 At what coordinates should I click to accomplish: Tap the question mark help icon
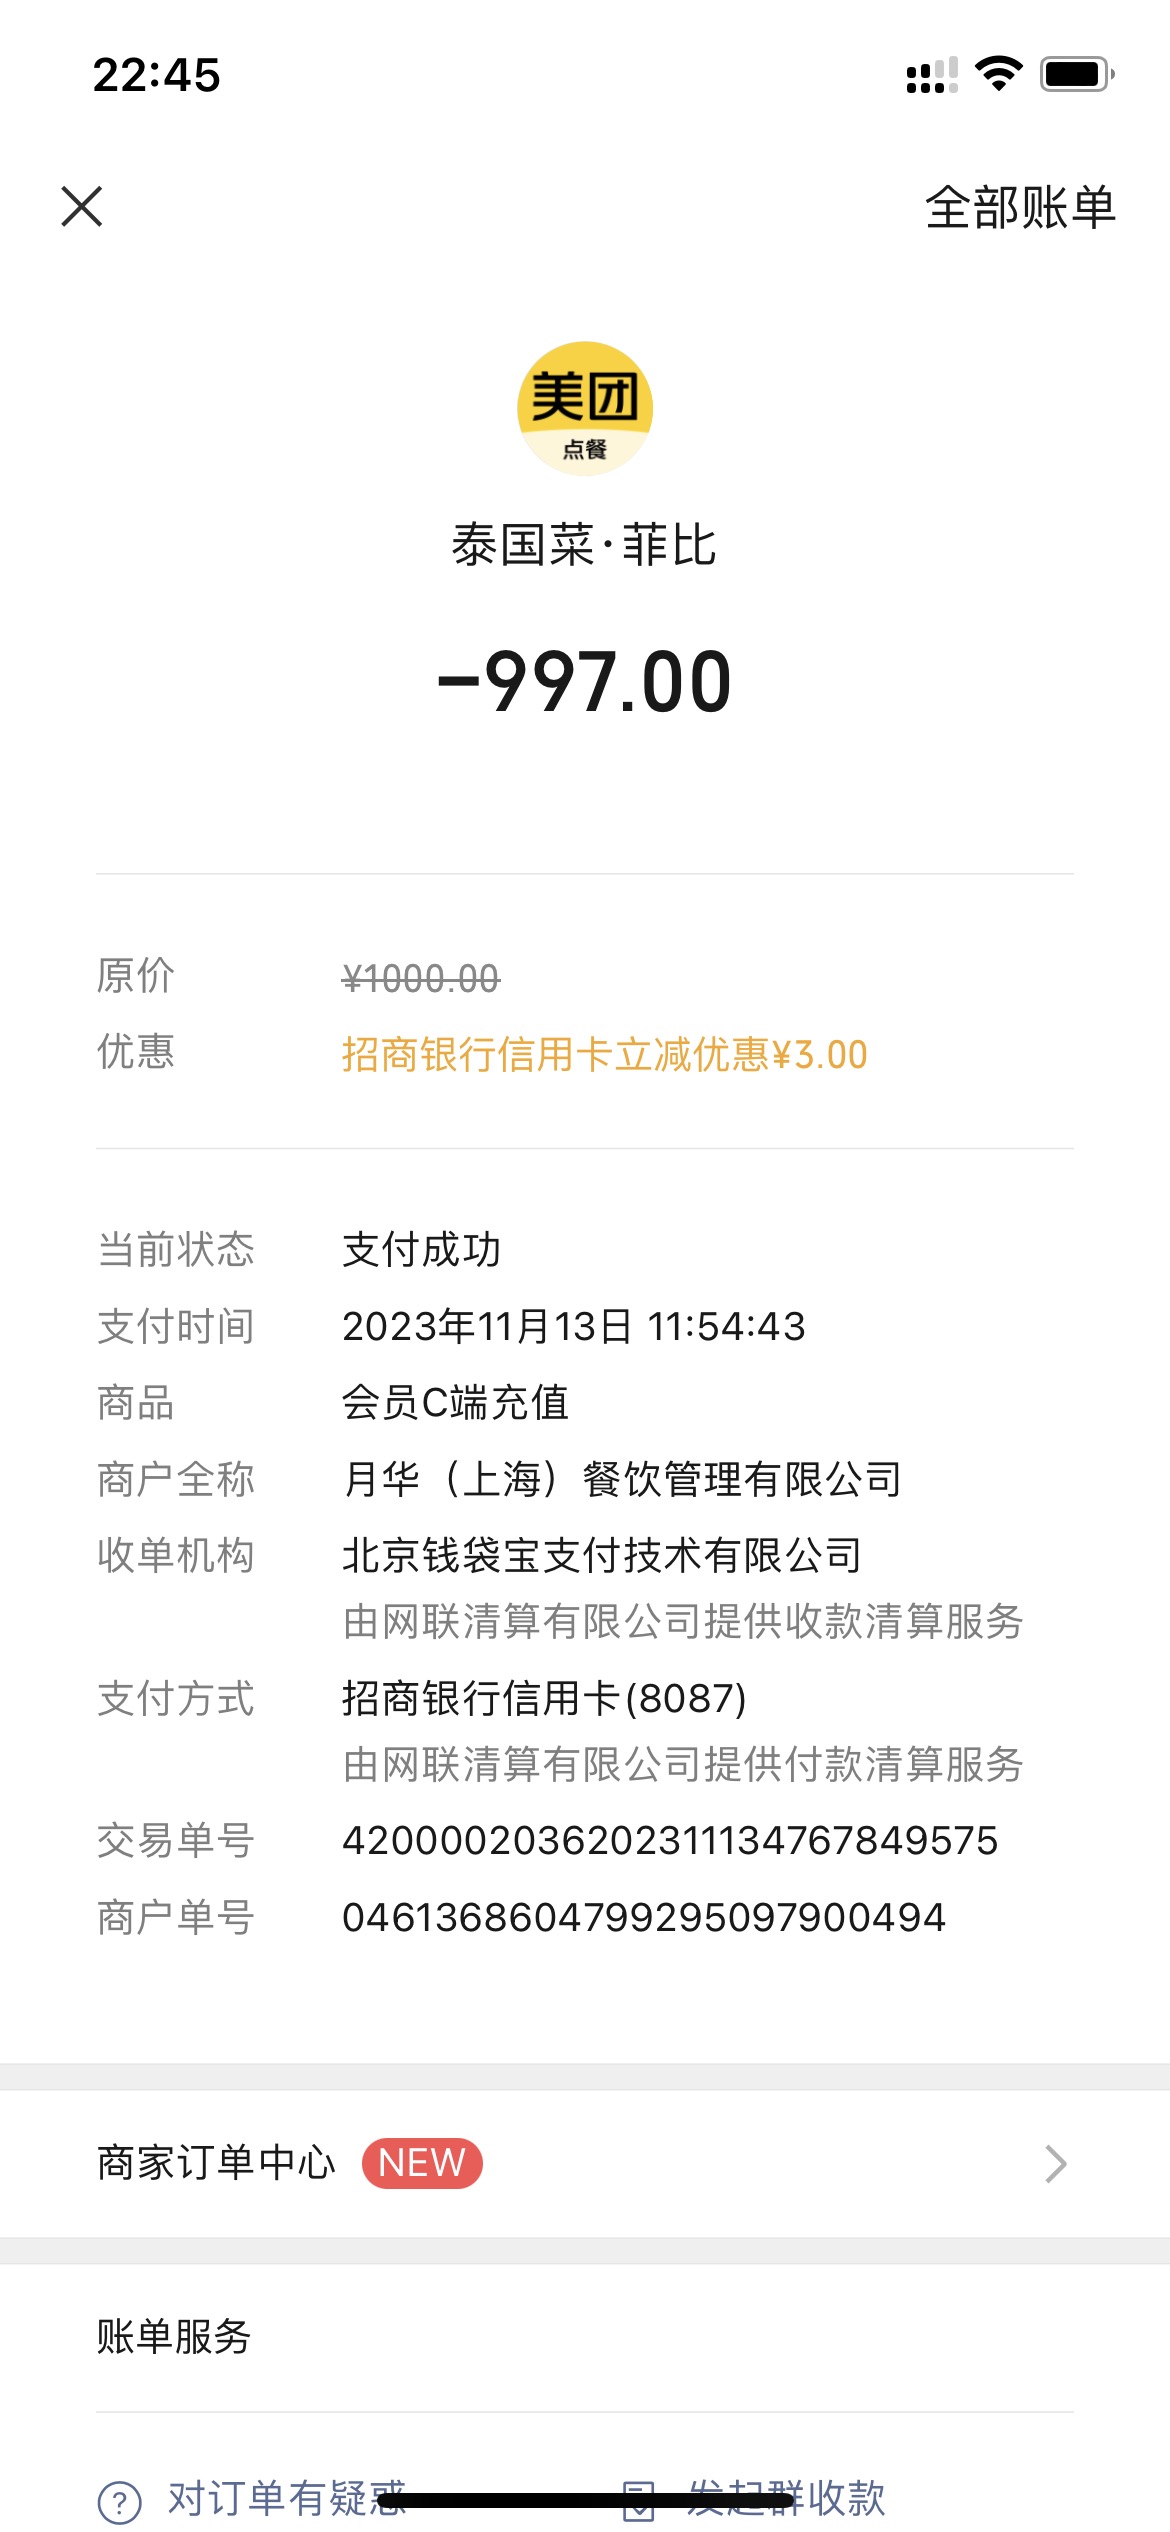120,2503
